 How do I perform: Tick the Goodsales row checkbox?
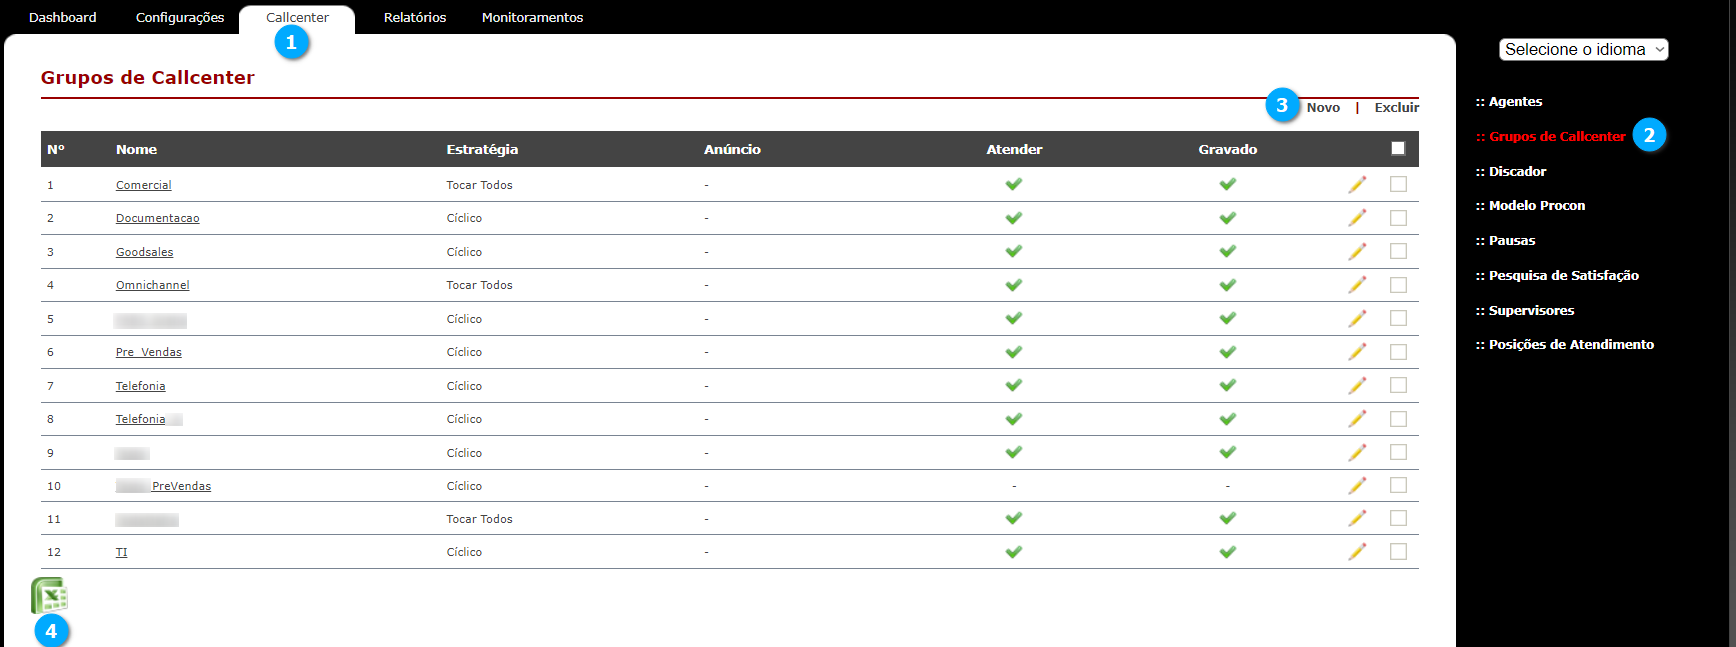click(x=1398, y=251)
